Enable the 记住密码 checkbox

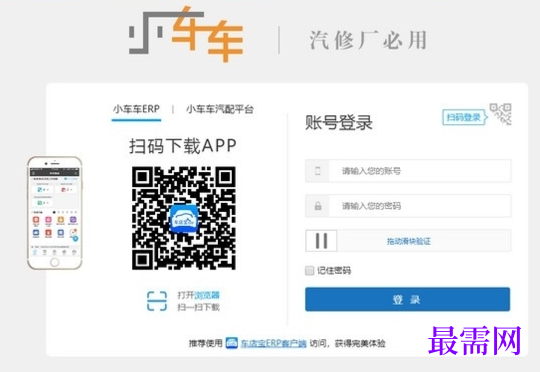(x=309, y=270)
